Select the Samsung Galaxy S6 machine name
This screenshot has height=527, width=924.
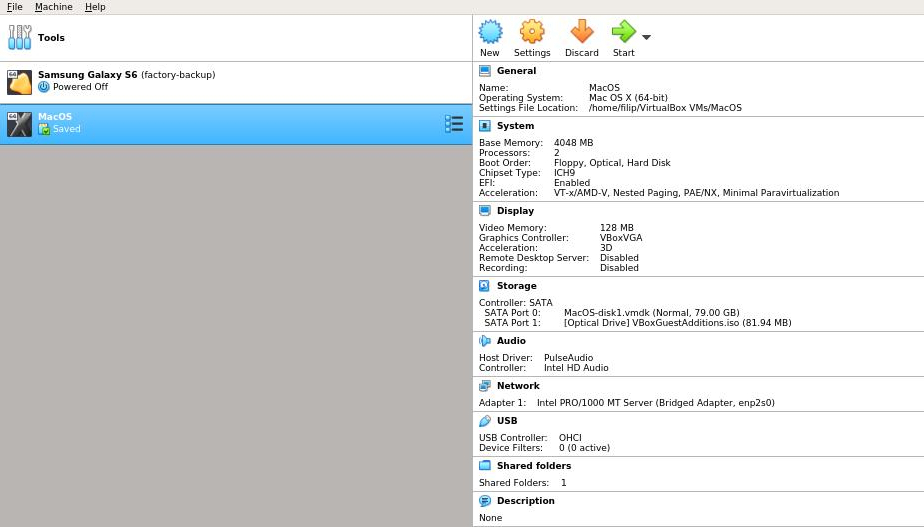pyautogui.click(x=87, y=75)
